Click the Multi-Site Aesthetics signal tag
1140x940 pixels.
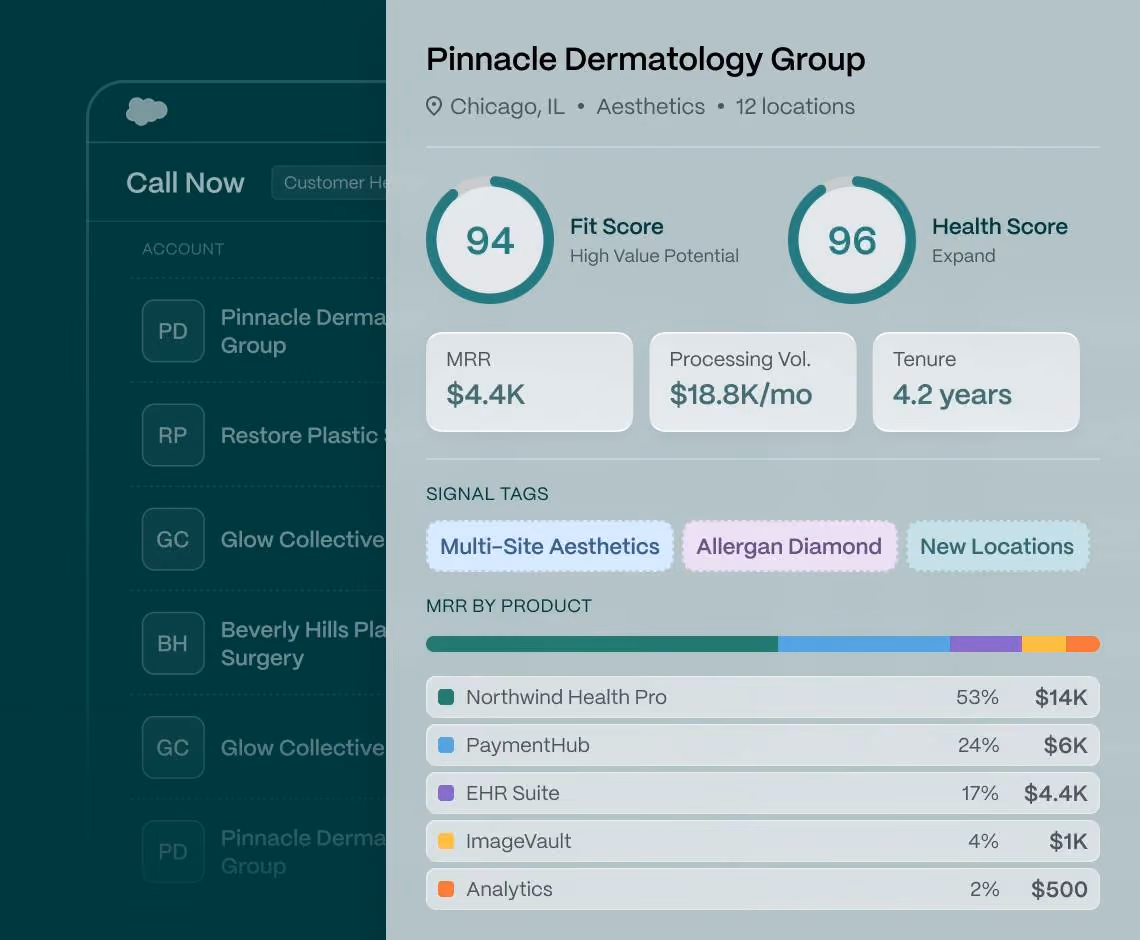tap(550, 546)
